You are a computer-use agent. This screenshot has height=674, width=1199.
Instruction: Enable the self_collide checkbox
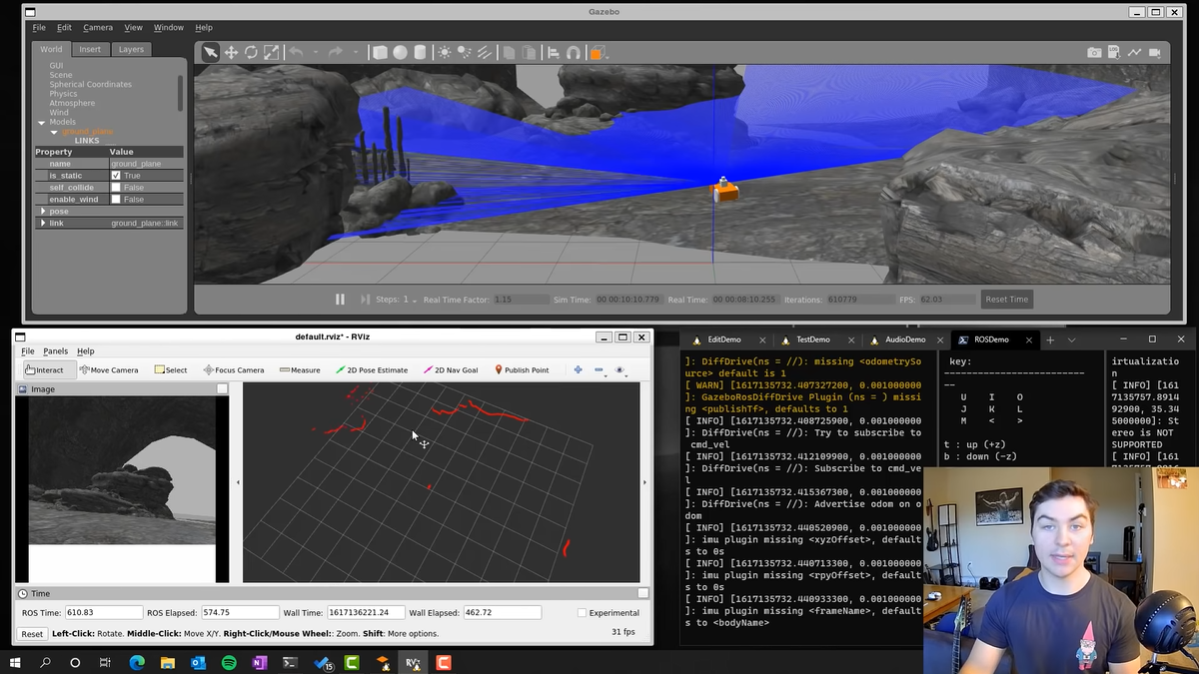(116, 188)
